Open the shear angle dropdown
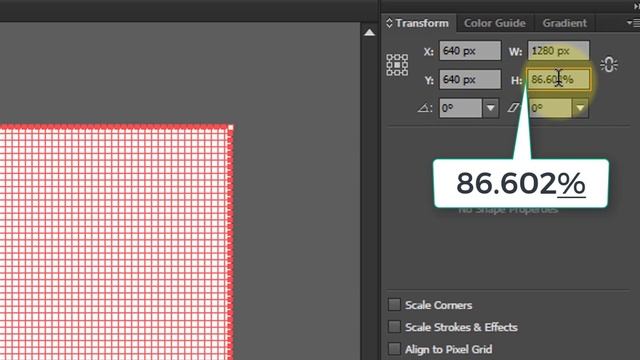640x360 pixels. click(x=580, y=108)
